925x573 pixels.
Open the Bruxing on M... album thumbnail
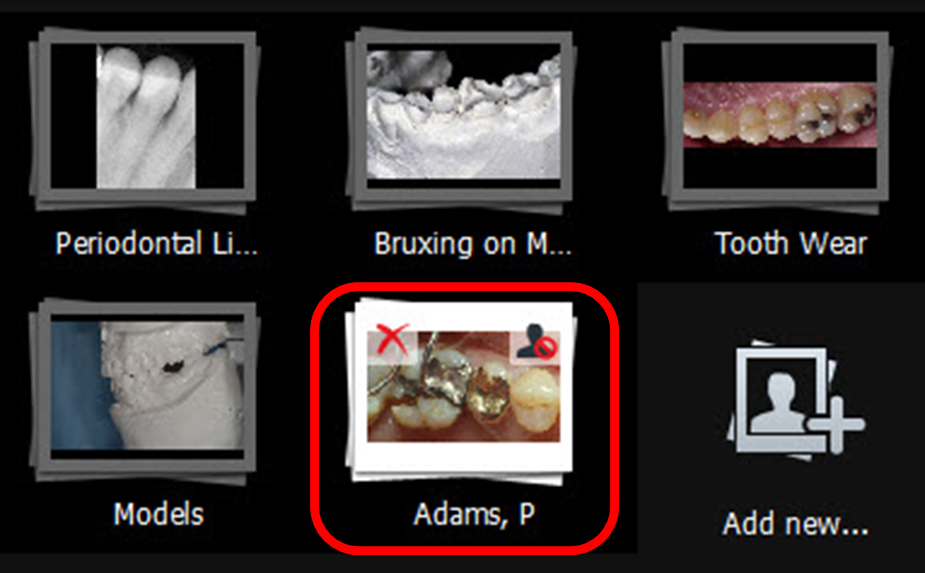(462, 118)
